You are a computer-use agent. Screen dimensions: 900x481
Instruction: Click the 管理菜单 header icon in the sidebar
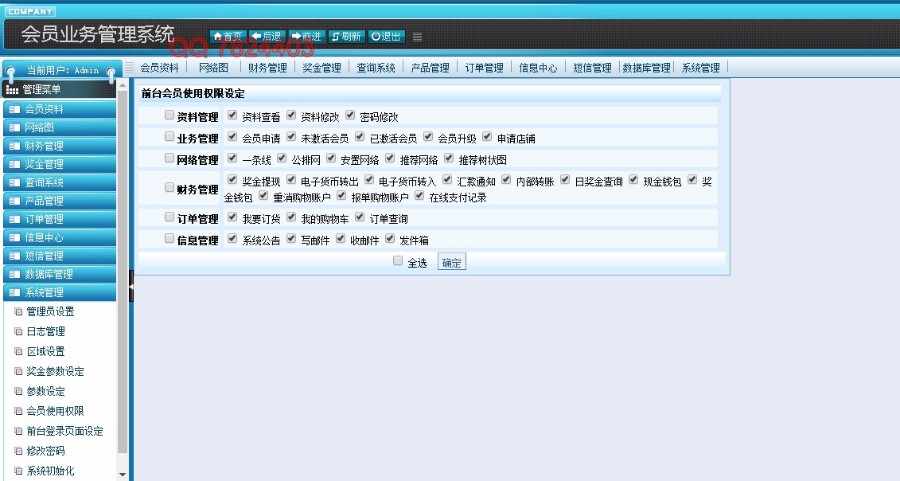pos(12,90)
